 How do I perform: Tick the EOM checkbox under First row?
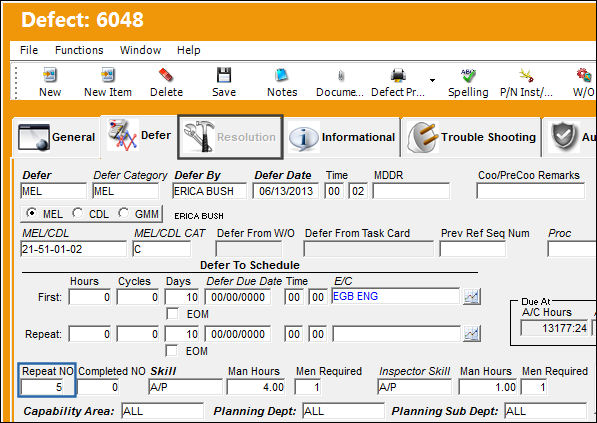point(172,314)
